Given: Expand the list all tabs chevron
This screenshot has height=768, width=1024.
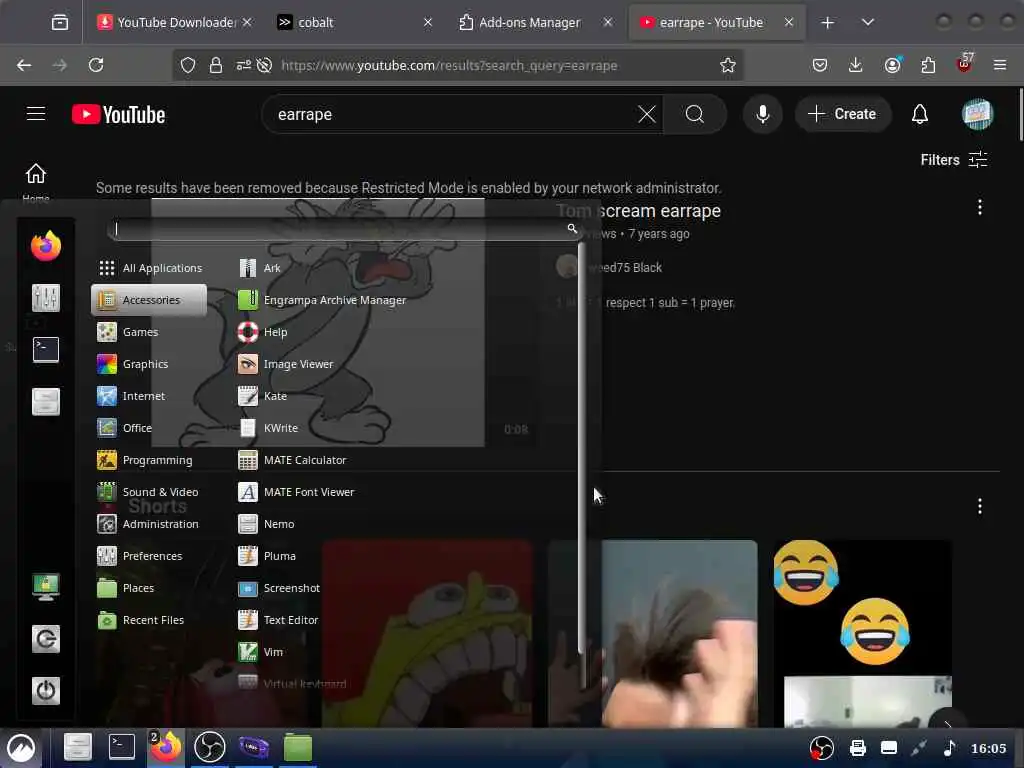Looking at the screenshot, I should click(x=867, y=22).
